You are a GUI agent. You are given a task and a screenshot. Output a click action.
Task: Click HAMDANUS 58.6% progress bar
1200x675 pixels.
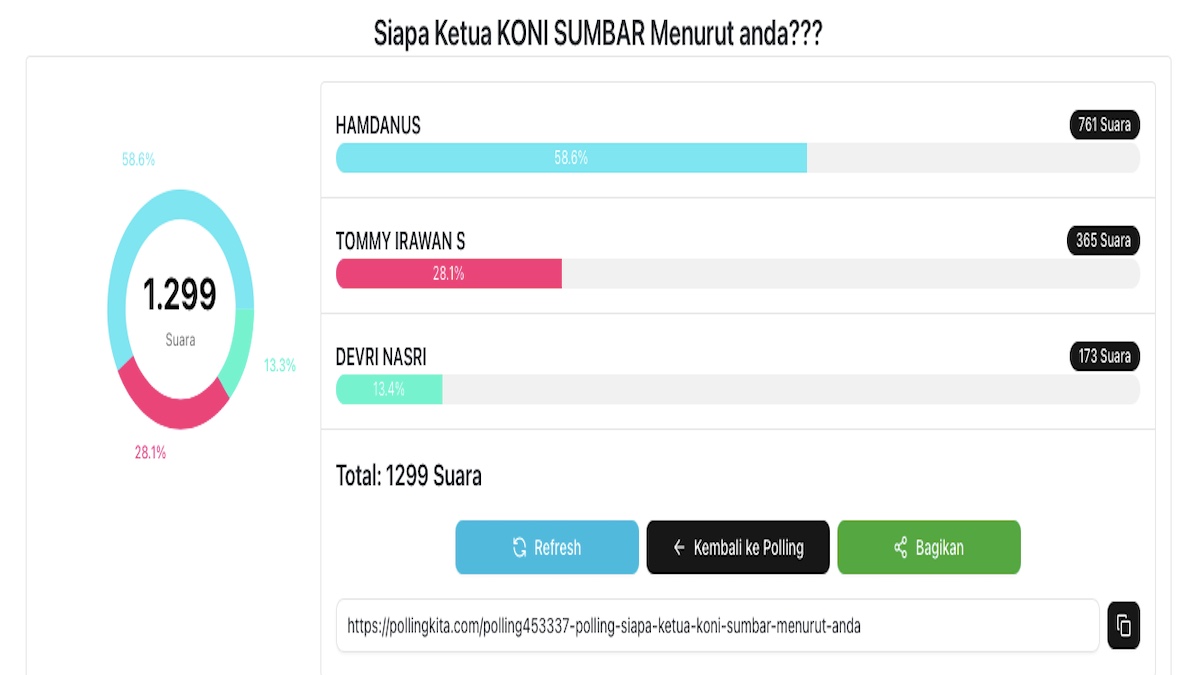(x=571, y=158)
